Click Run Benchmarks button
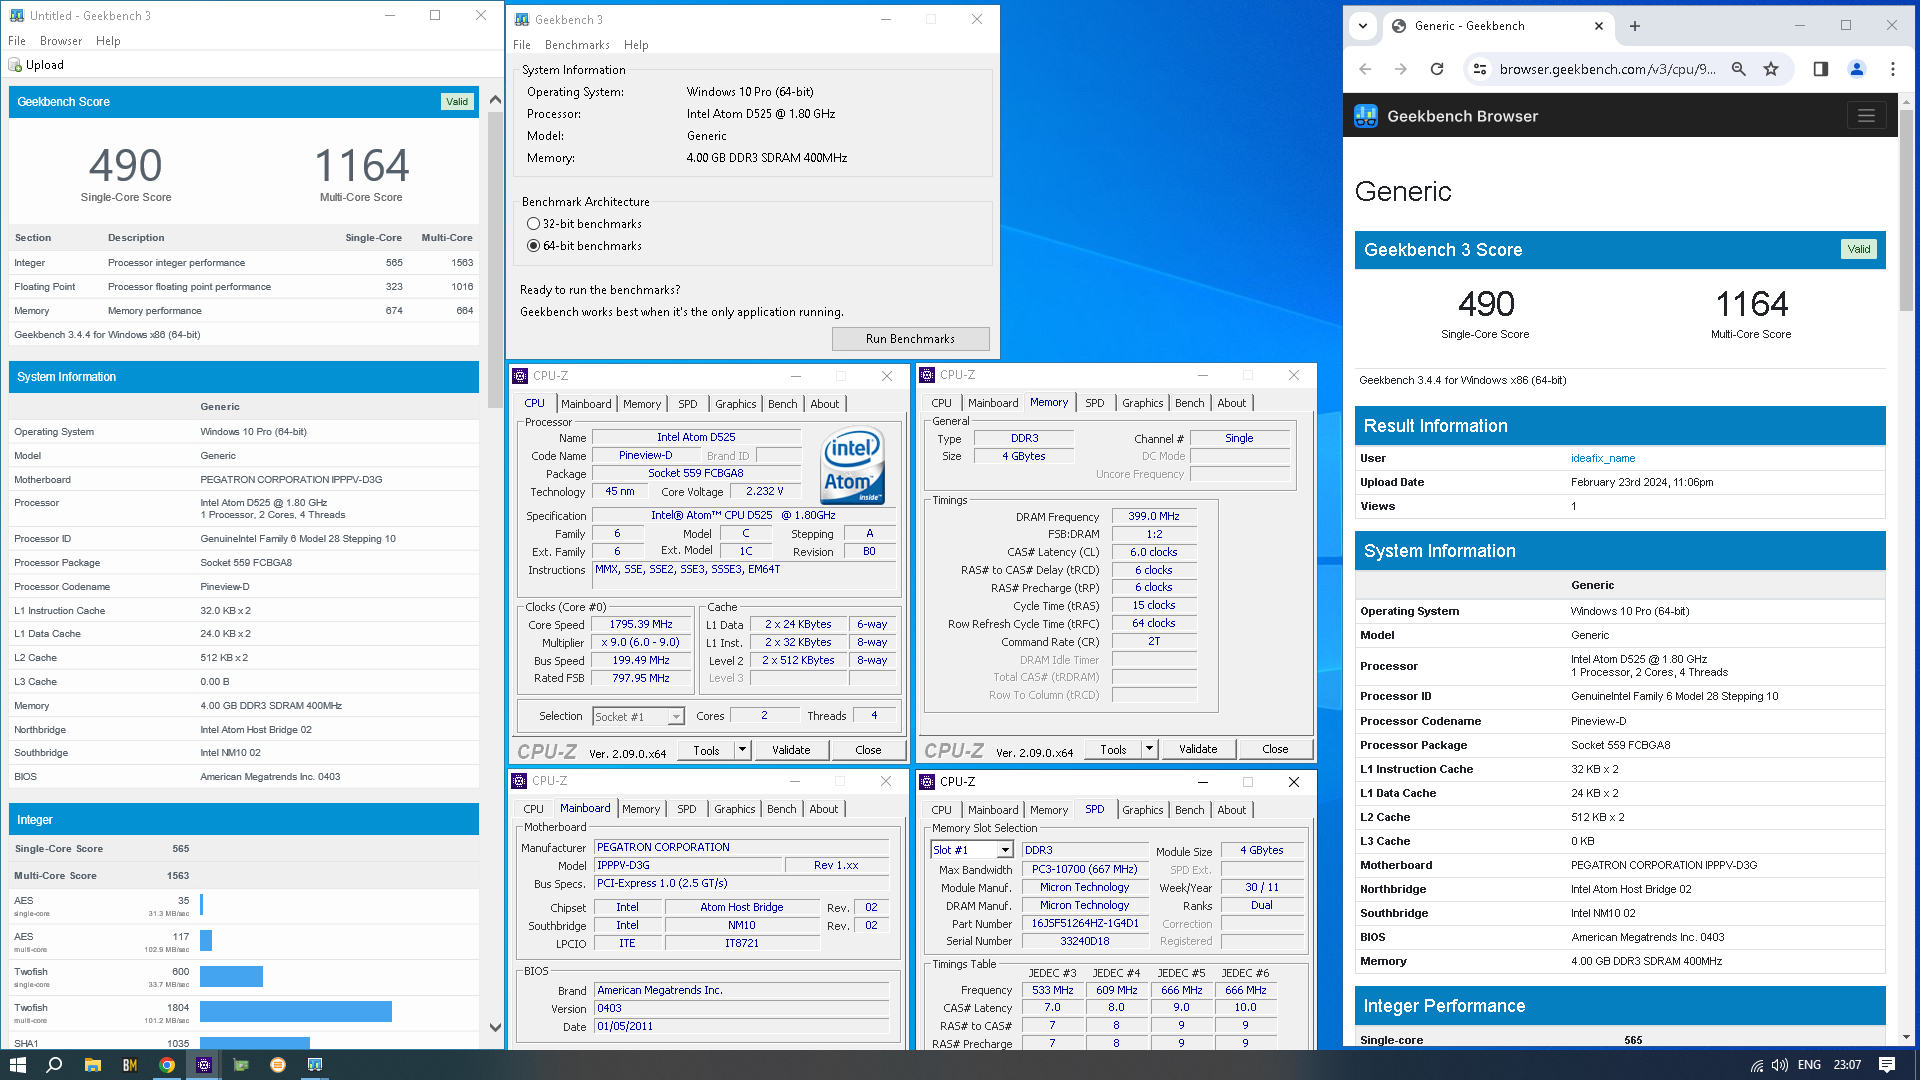1920x1080 pixels. 910,339
